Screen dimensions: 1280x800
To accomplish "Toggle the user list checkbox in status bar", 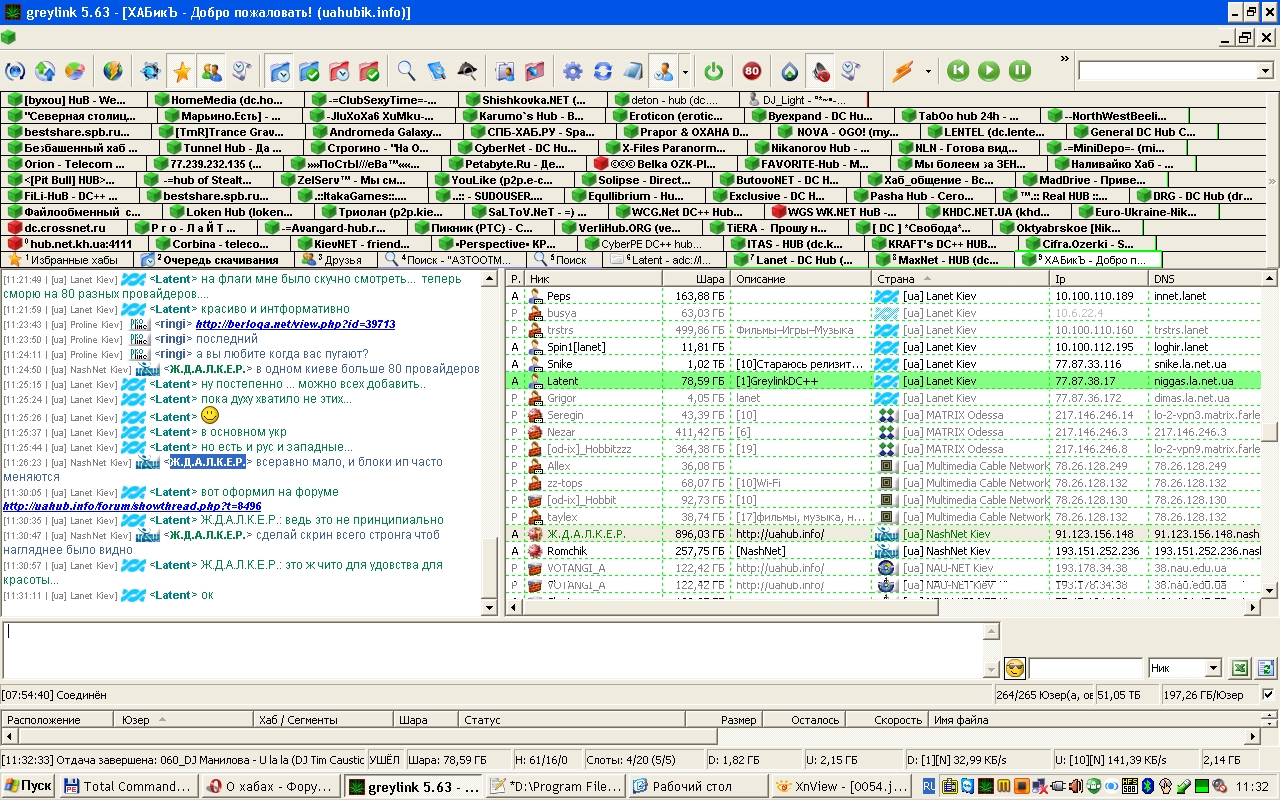I will coord(1268,694).
